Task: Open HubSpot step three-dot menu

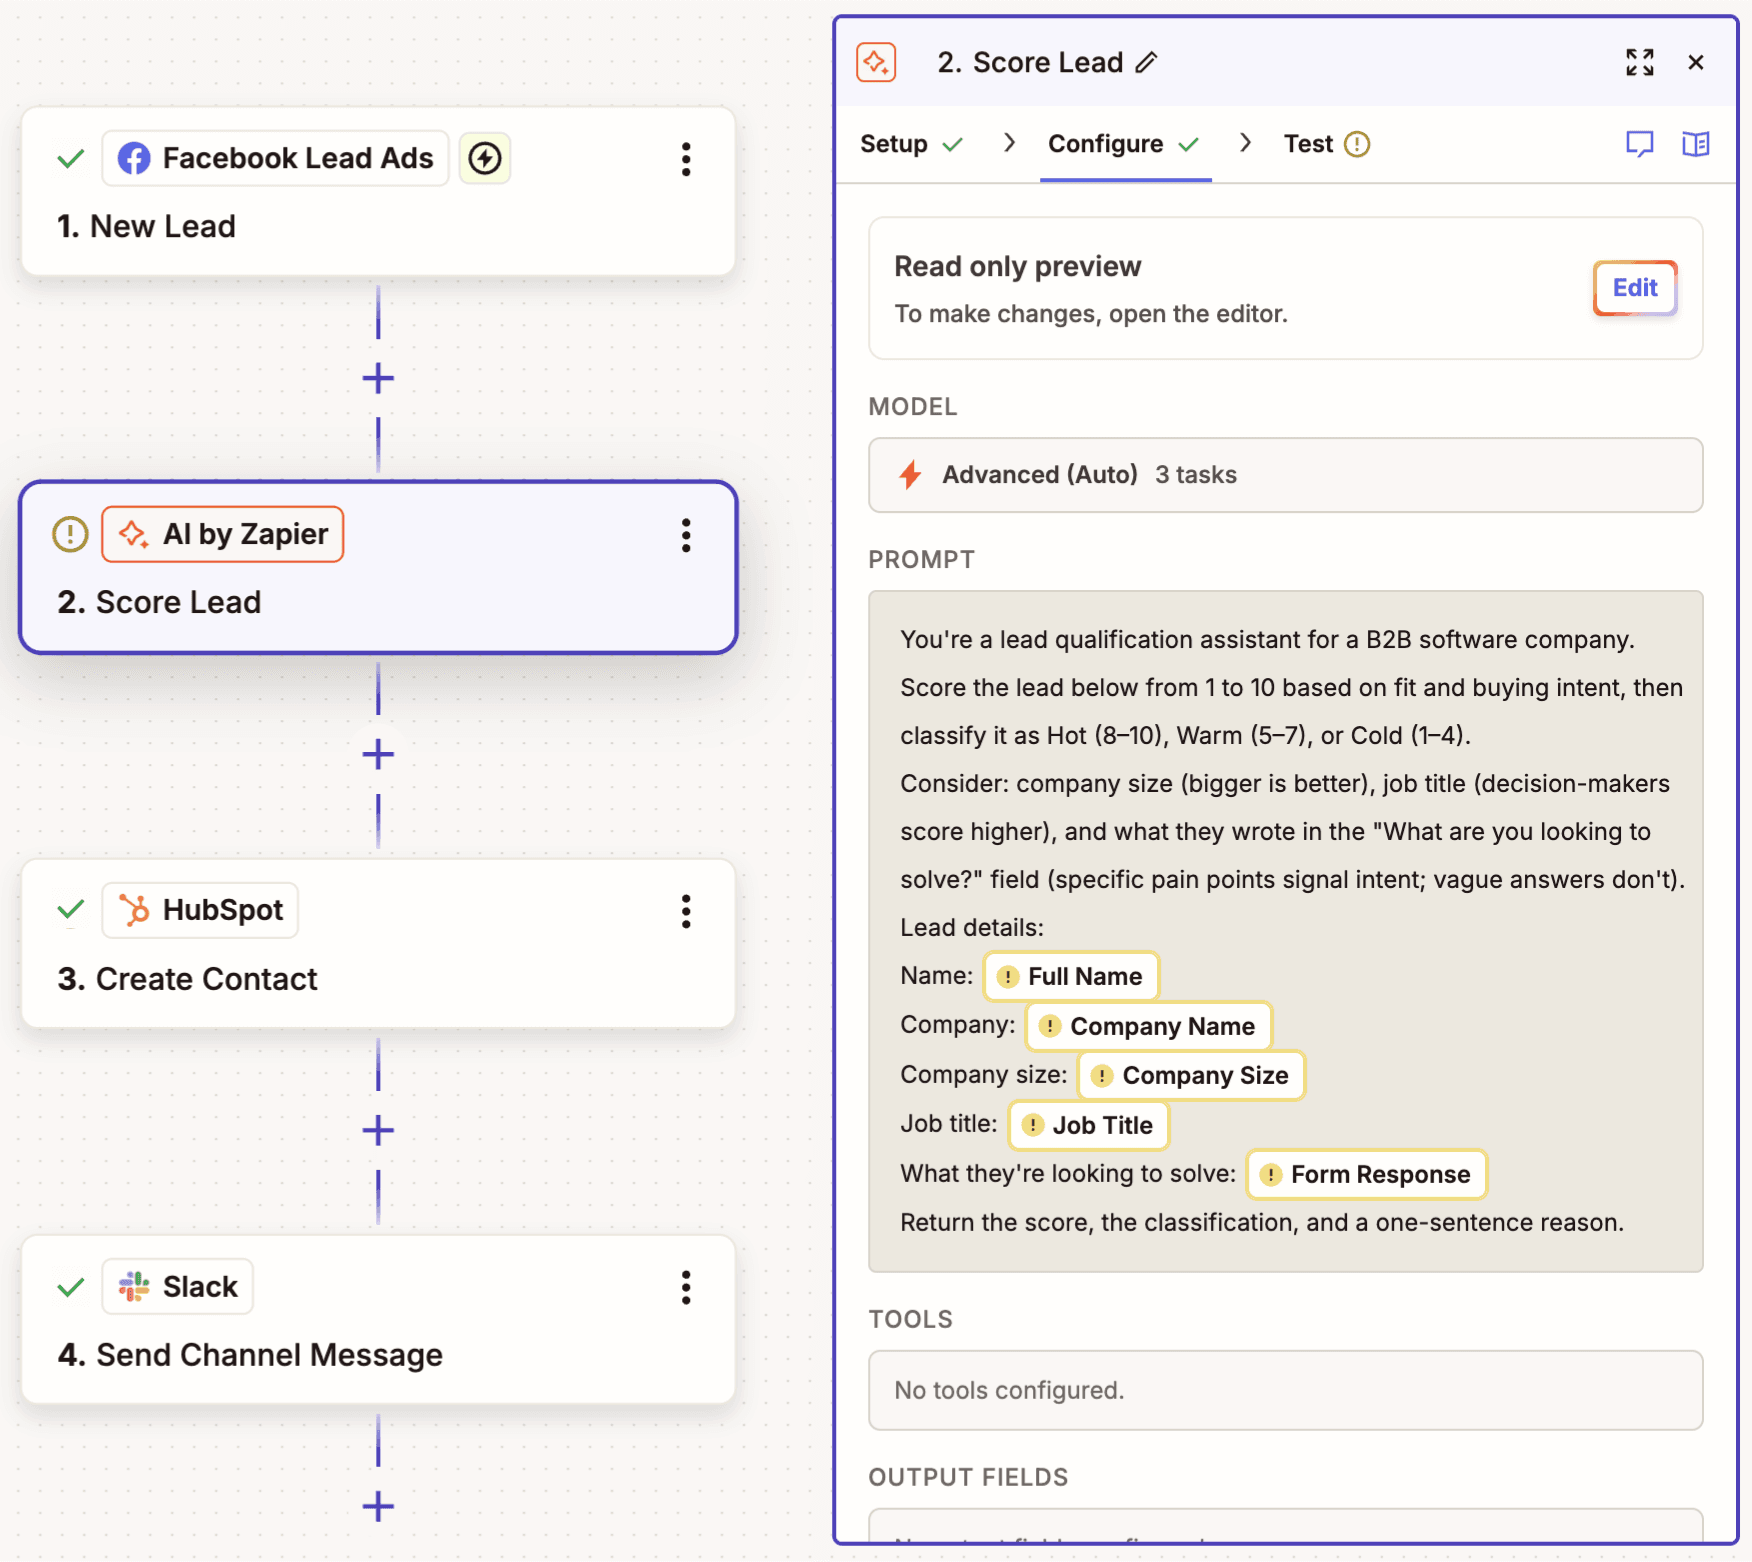Action: [686, 911]
